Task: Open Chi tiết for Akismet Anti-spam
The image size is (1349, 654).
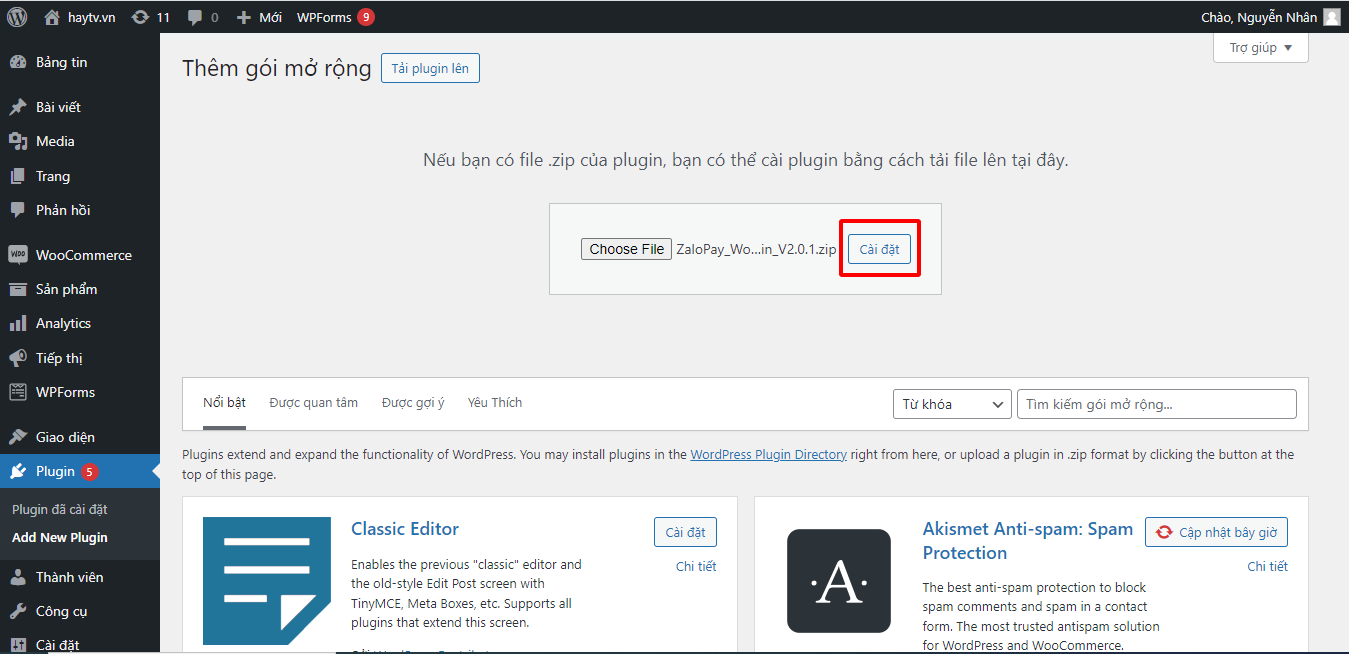Action: coord(1267,566)
